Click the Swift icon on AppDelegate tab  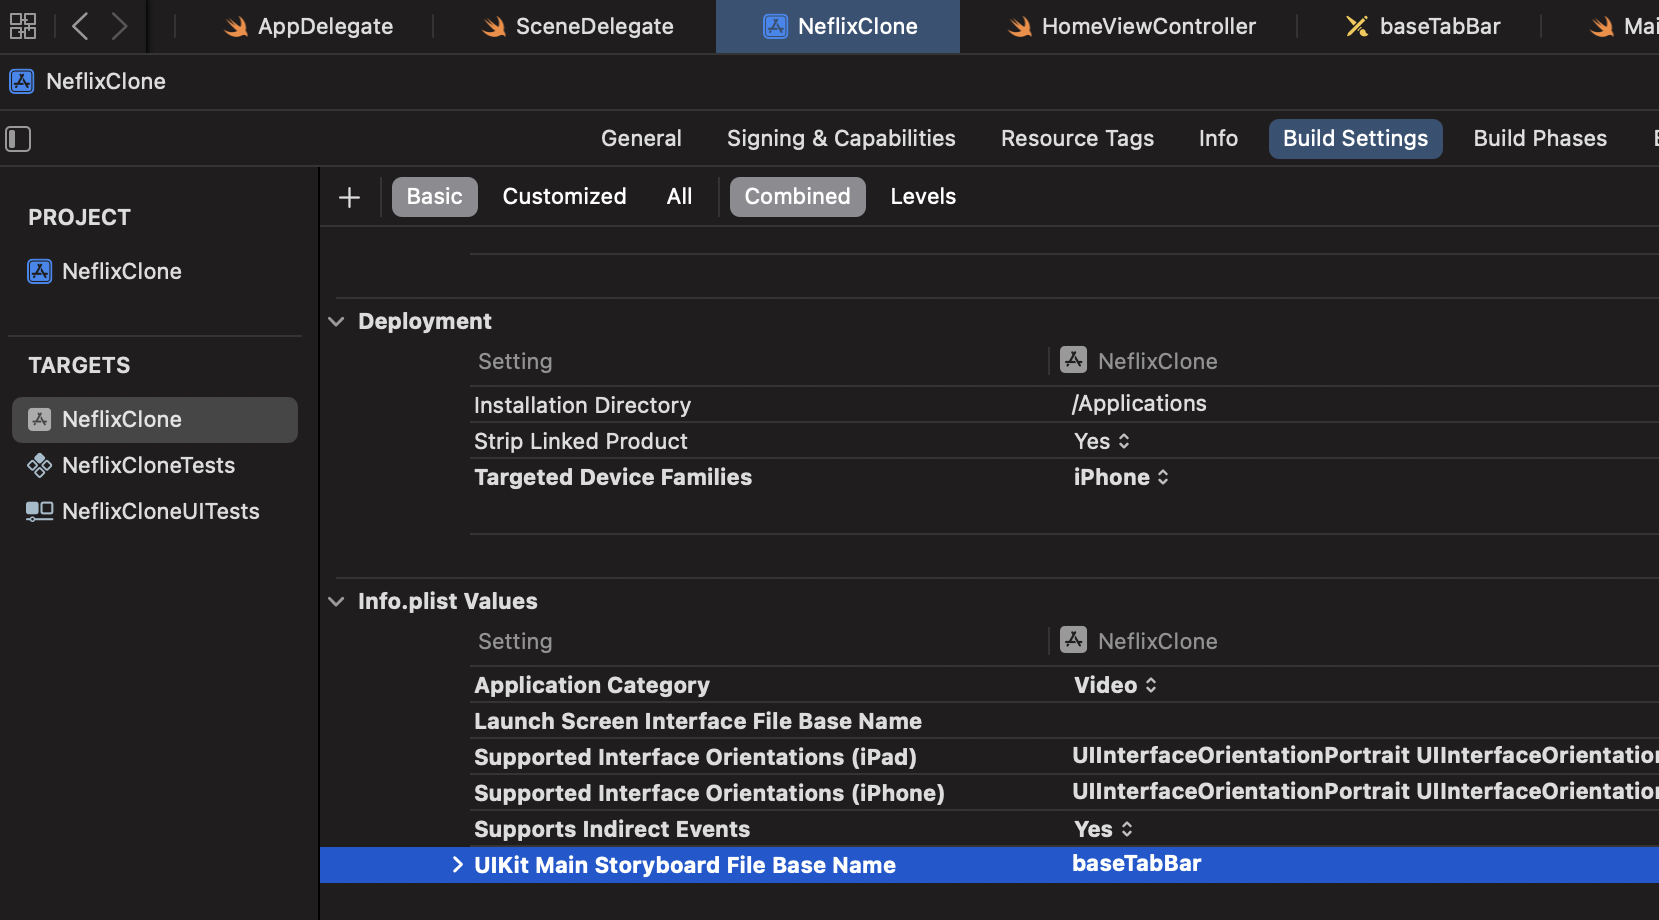(x=236, y=27)
